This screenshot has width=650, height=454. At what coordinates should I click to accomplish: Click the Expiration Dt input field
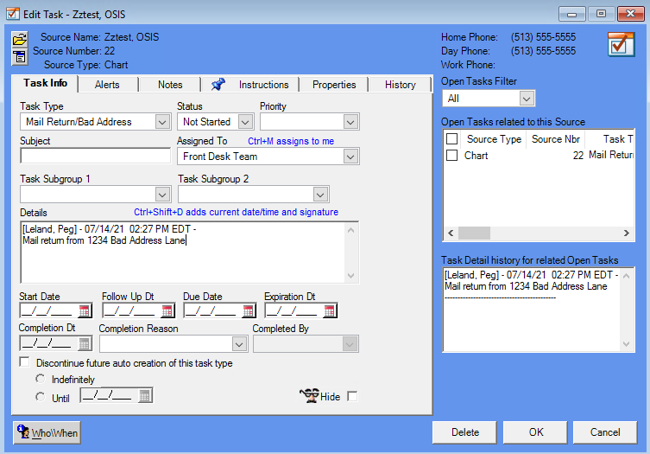pos(294,311)
